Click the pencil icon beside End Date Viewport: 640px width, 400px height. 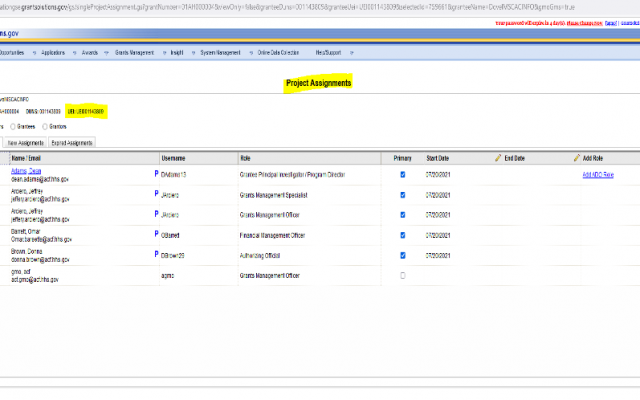point(498,158)
